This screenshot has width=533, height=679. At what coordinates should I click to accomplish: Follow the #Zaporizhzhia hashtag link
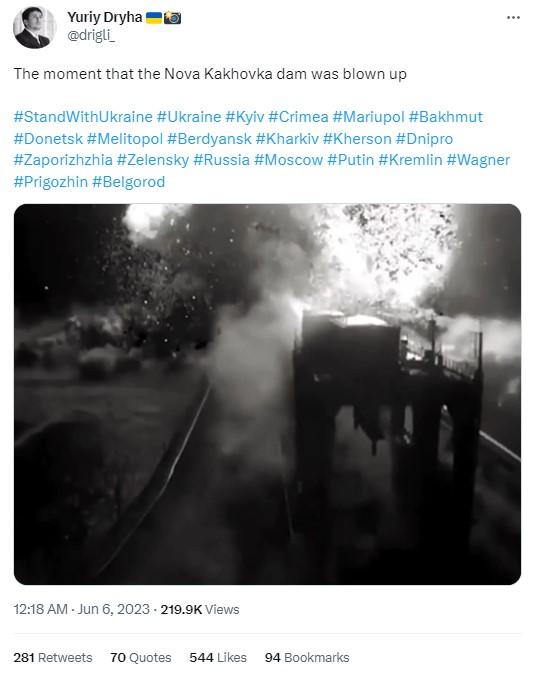click(63, 160)
